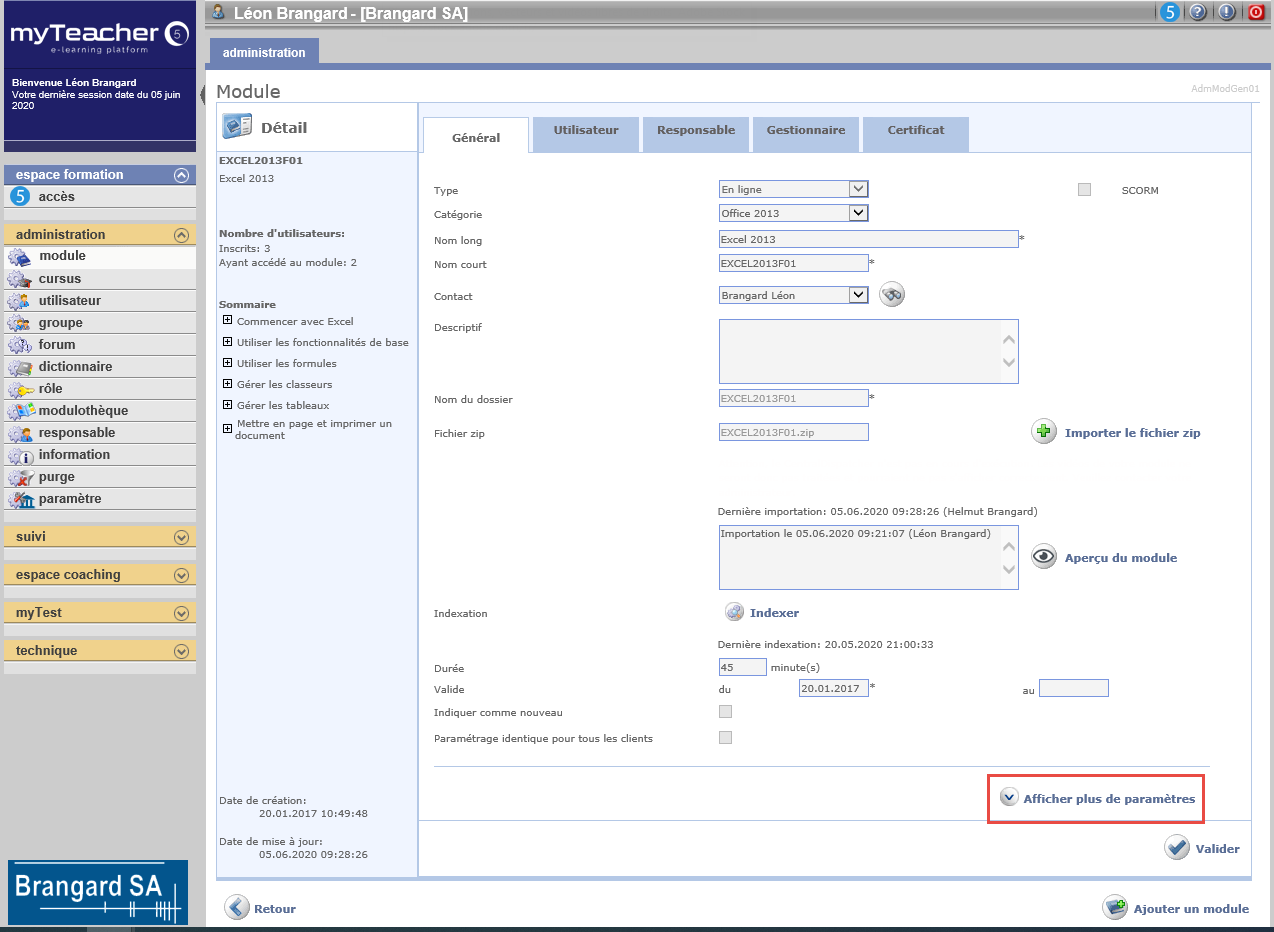Open the Certificat tab
Screen dimensions: 1274x932
(915, 130)
